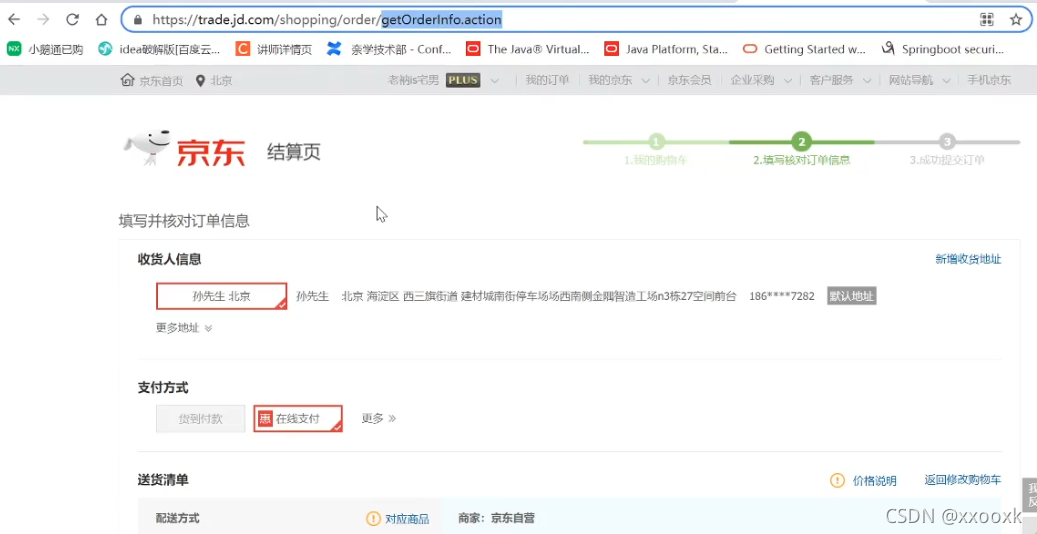The height and width of the screenshot is (534, 1037).
Task: Bookmark this page with star icon
Action: point(1016,19)
